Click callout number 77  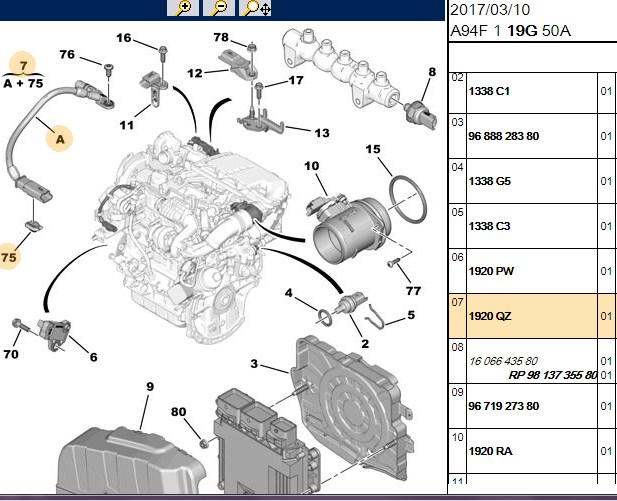pyautogui.click(x=414, y=291)
